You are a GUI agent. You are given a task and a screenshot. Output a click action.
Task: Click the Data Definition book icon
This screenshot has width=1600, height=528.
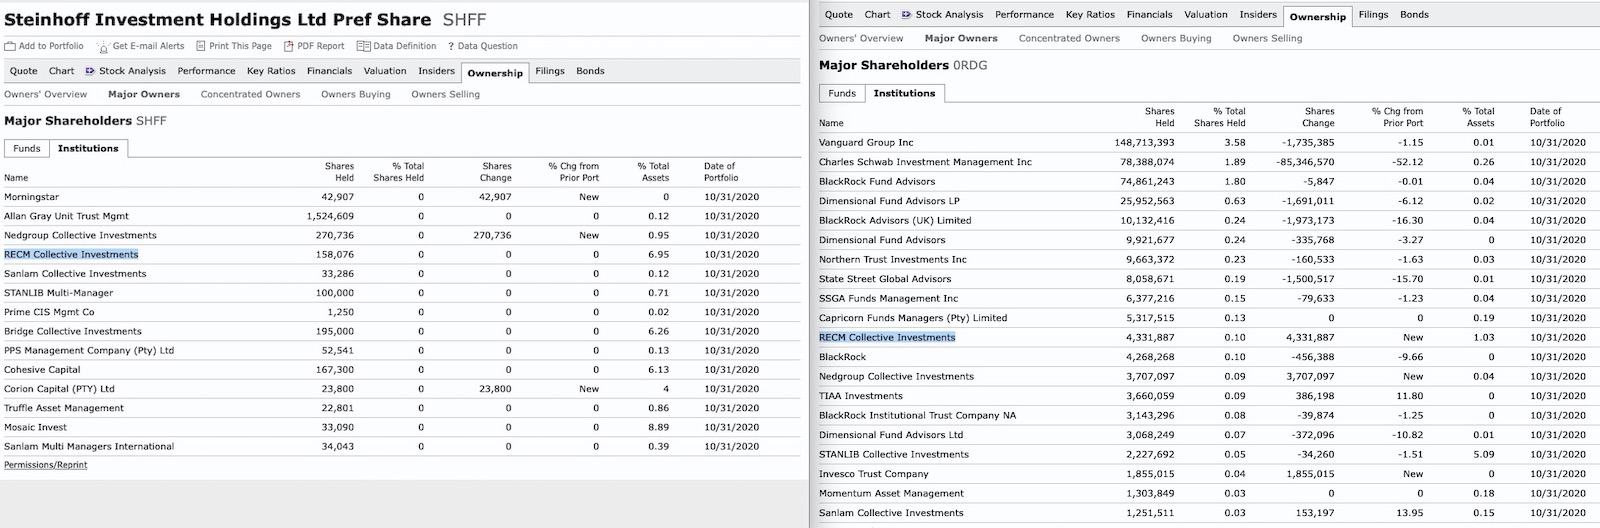[363, 46]
